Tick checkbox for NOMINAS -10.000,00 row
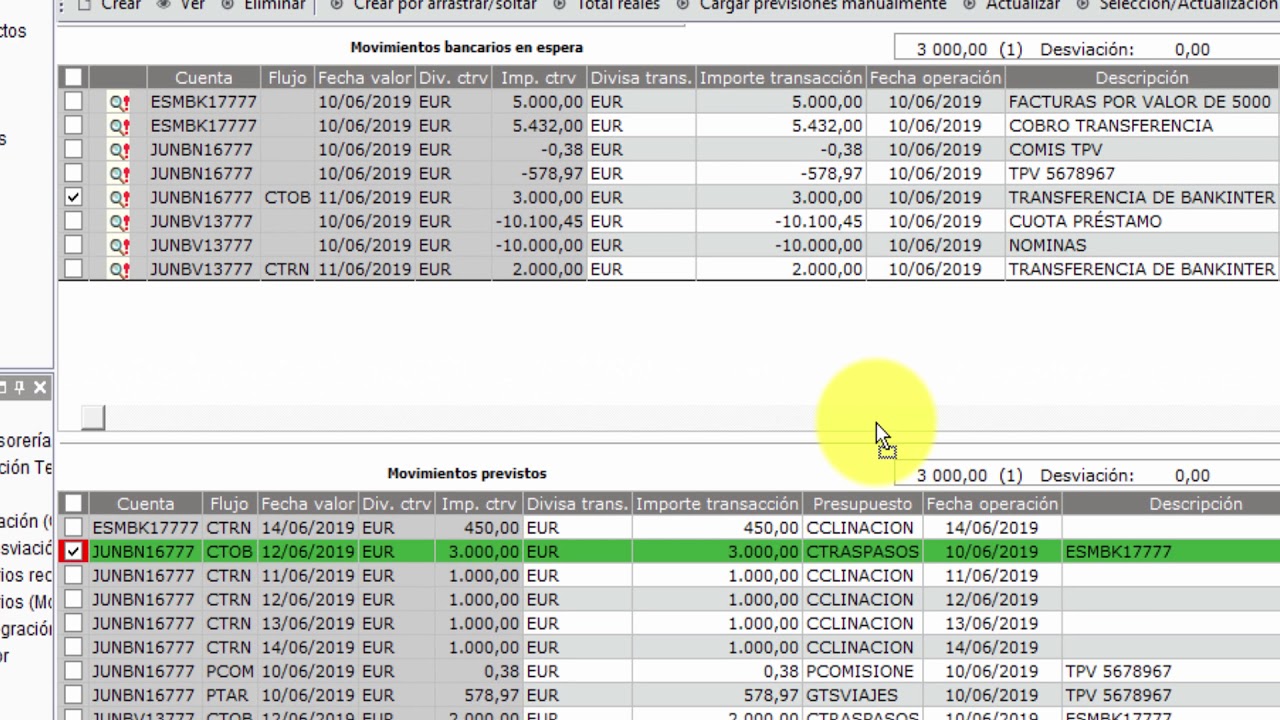Image resolution: width=1280 pixels, height=720 pixels. pyautogui.click(x=73, y=245)
